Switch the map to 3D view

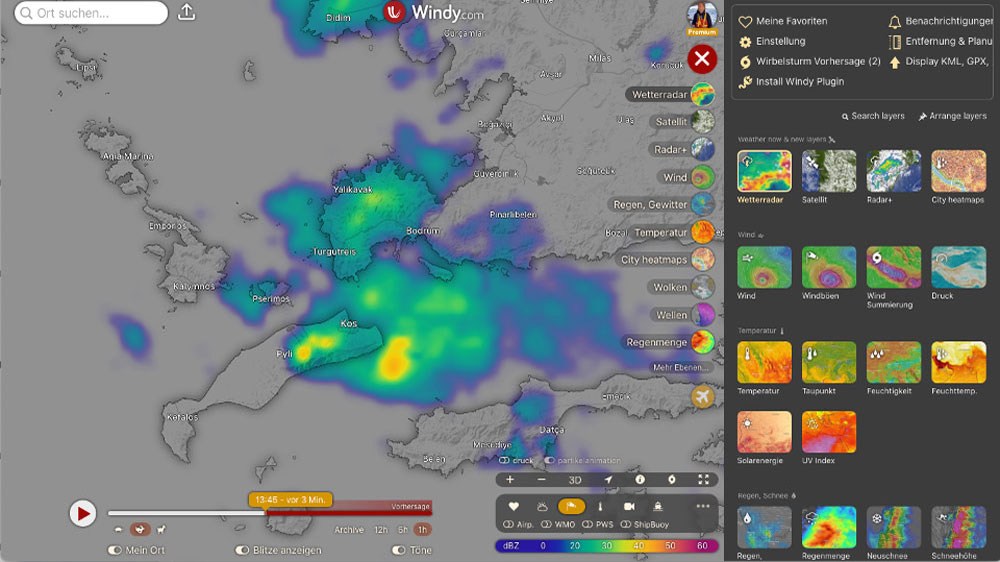click(575, 480)
